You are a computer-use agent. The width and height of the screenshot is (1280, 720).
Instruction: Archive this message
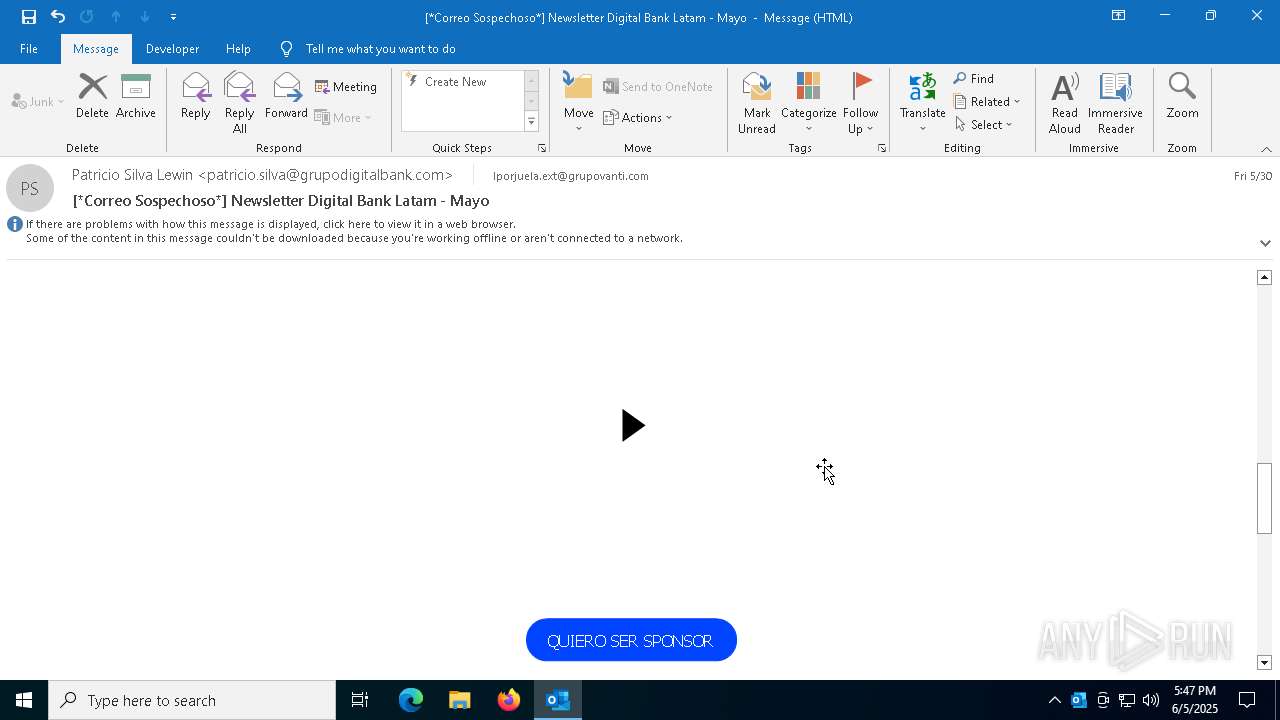point(136,96)
